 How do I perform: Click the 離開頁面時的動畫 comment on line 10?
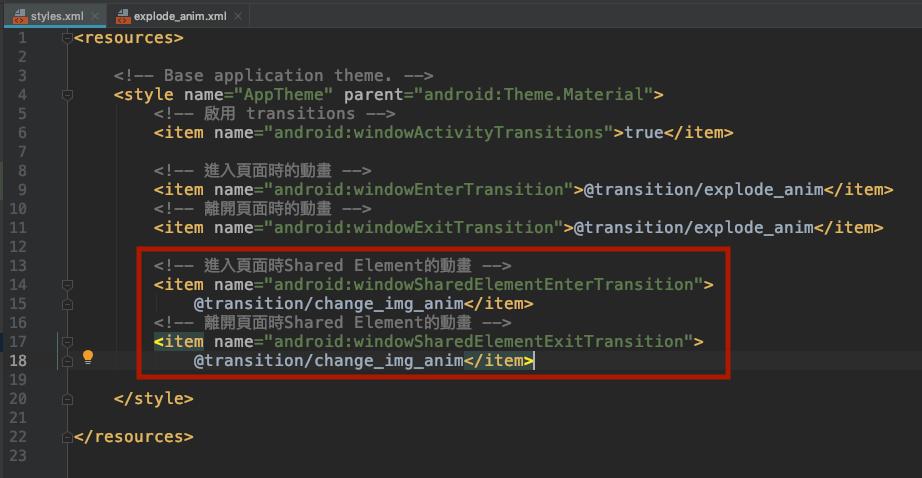click(x=262, y=209)
